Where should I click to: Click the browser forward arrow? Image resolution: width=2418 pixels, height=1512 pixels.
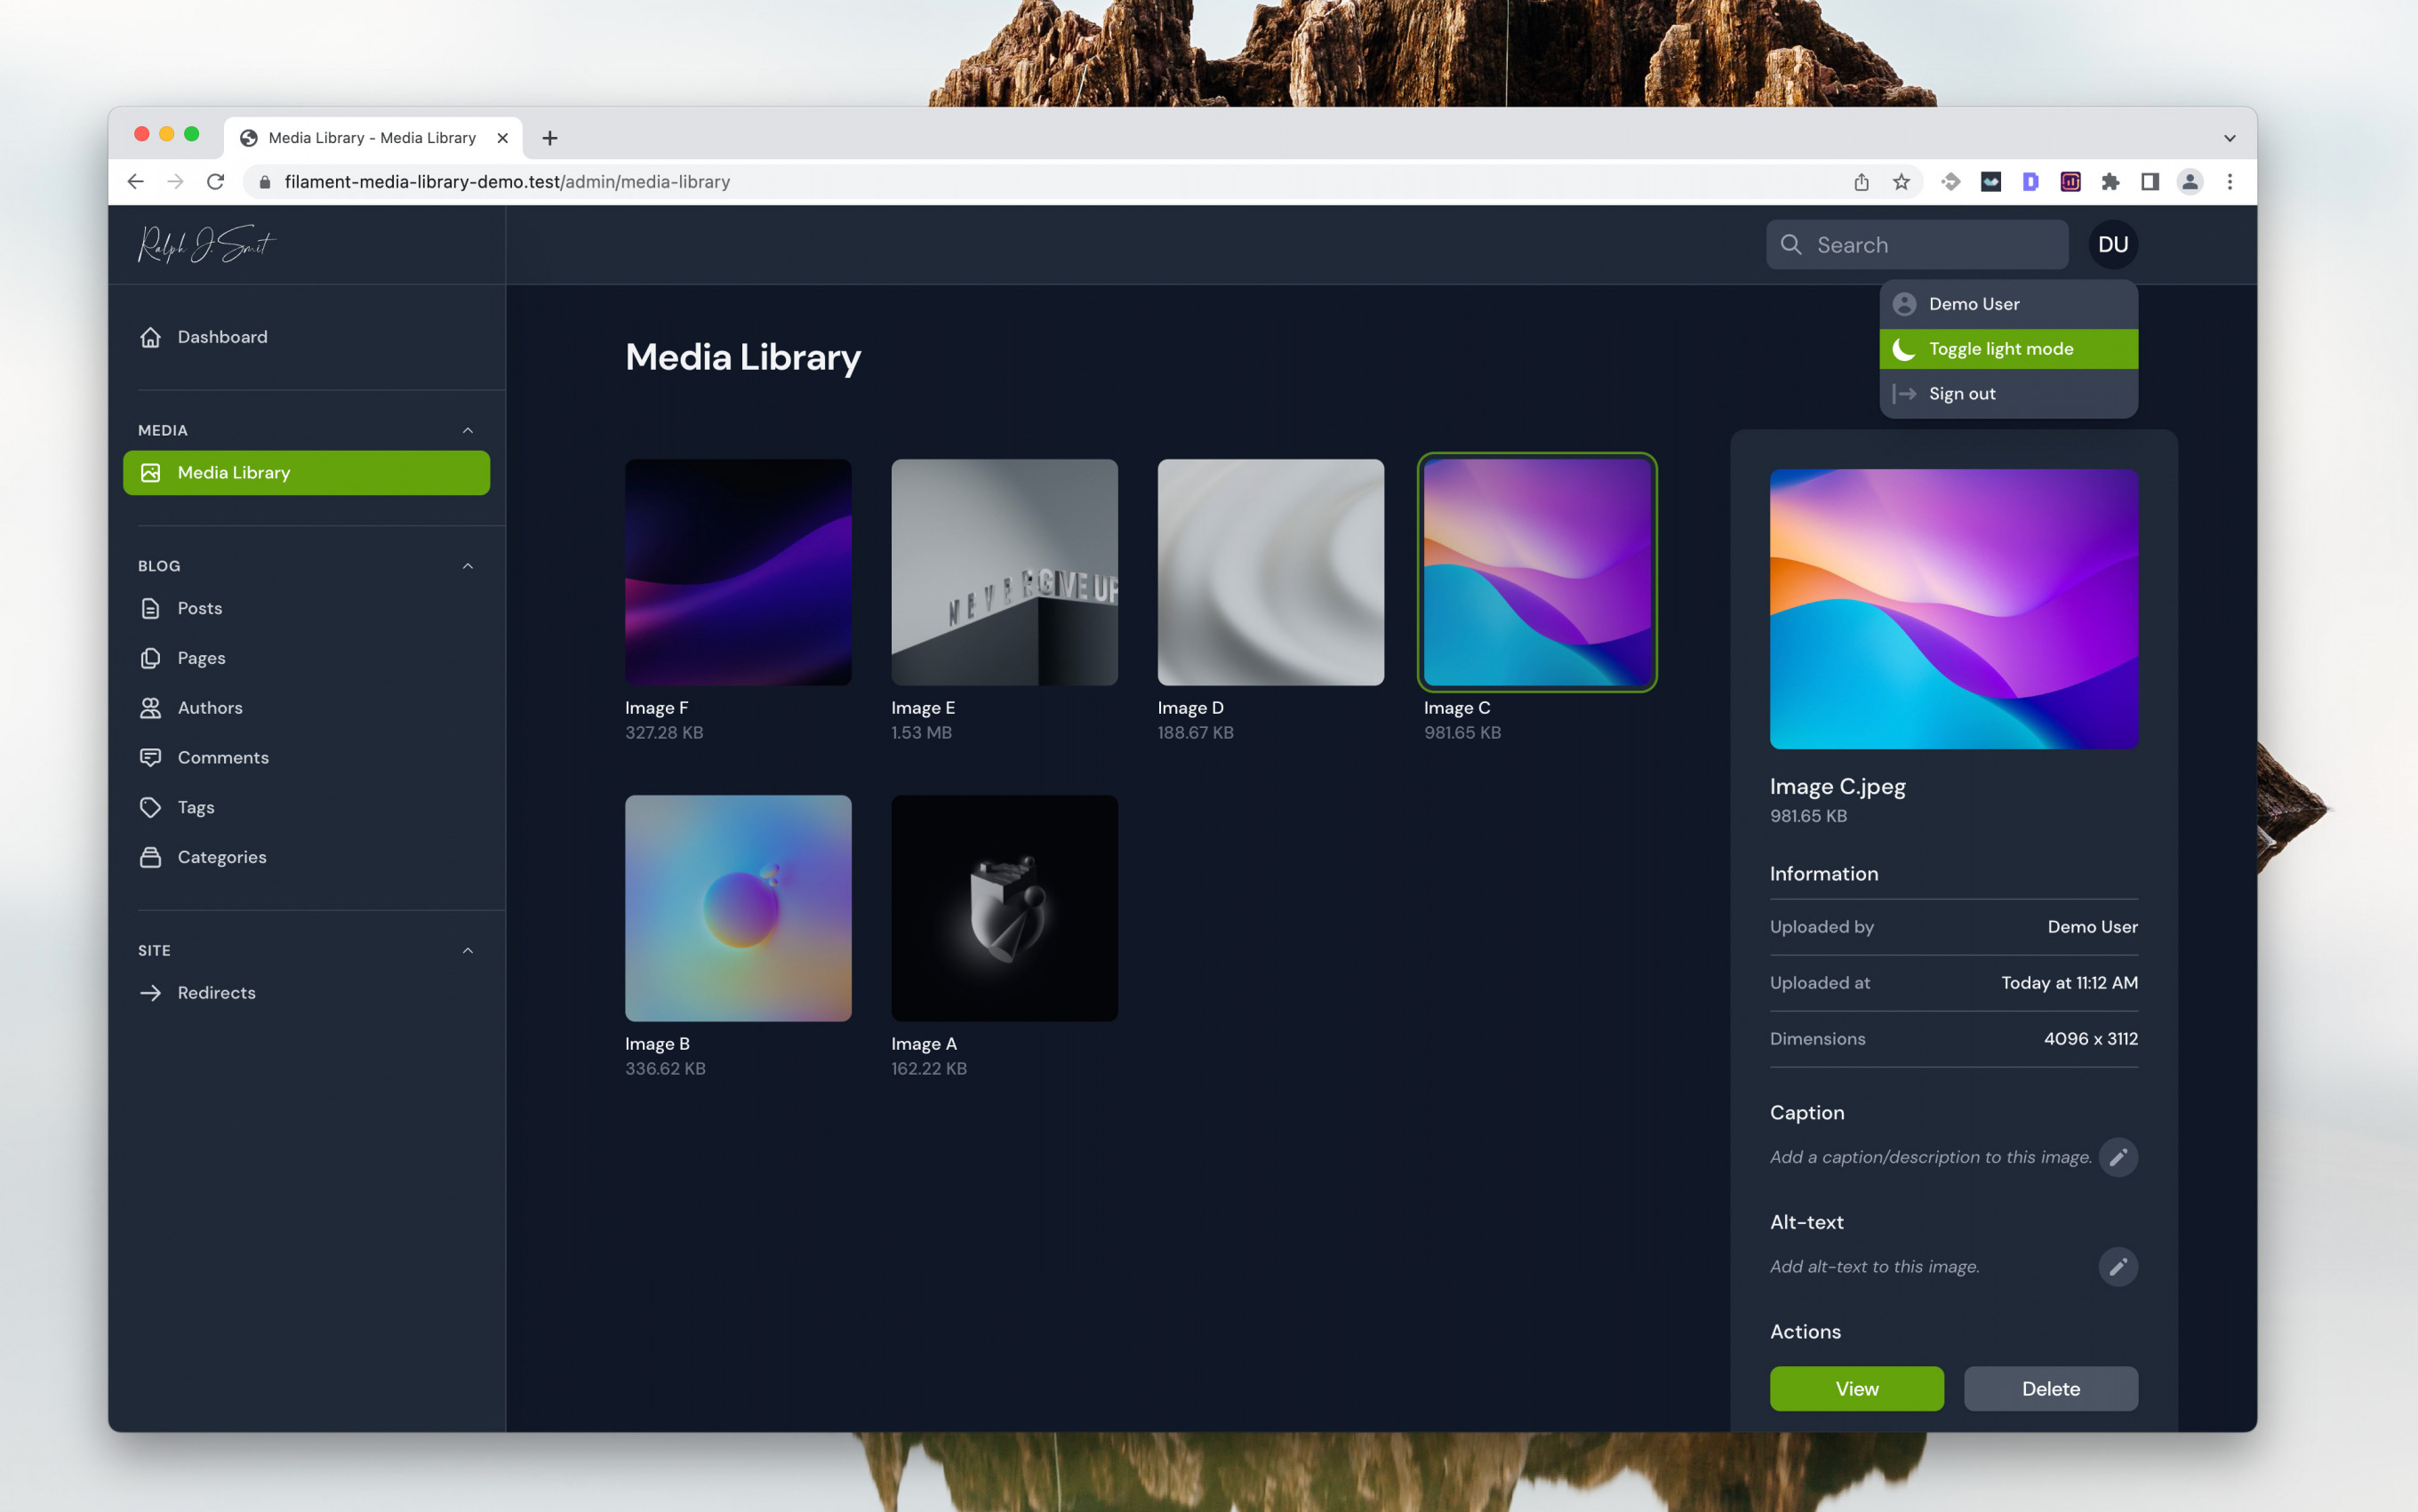click(x=175, y=181)
